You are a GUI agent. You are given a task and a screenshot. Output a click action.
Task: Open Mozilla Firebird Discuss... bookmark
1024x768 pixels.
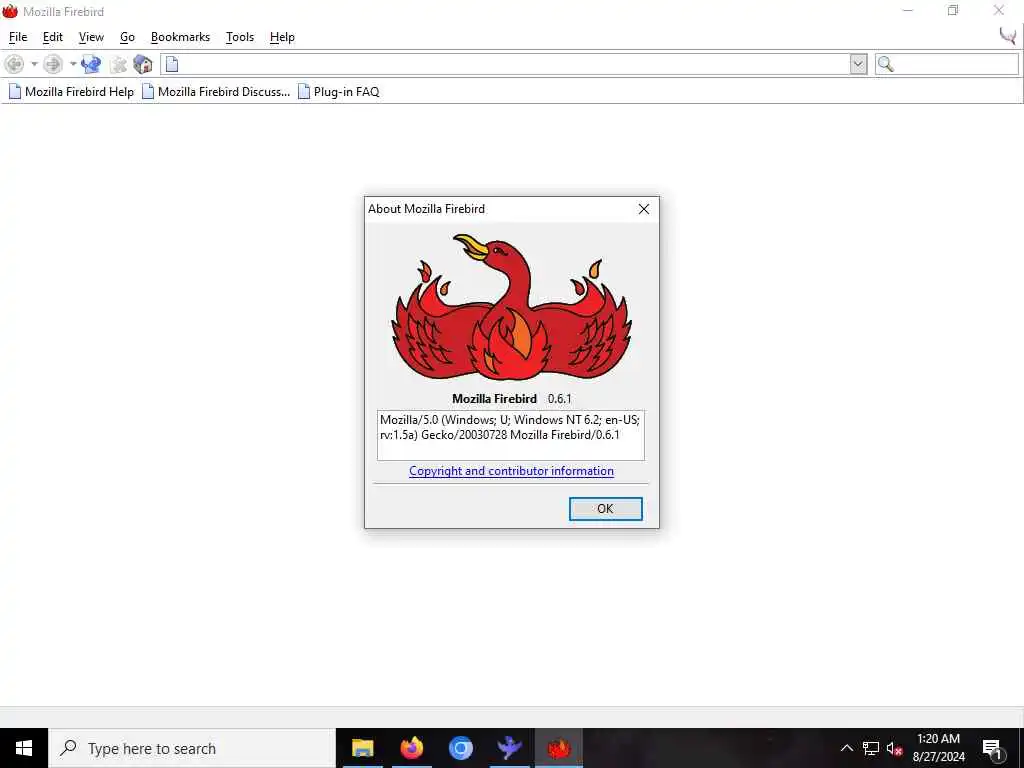point(216,92)
